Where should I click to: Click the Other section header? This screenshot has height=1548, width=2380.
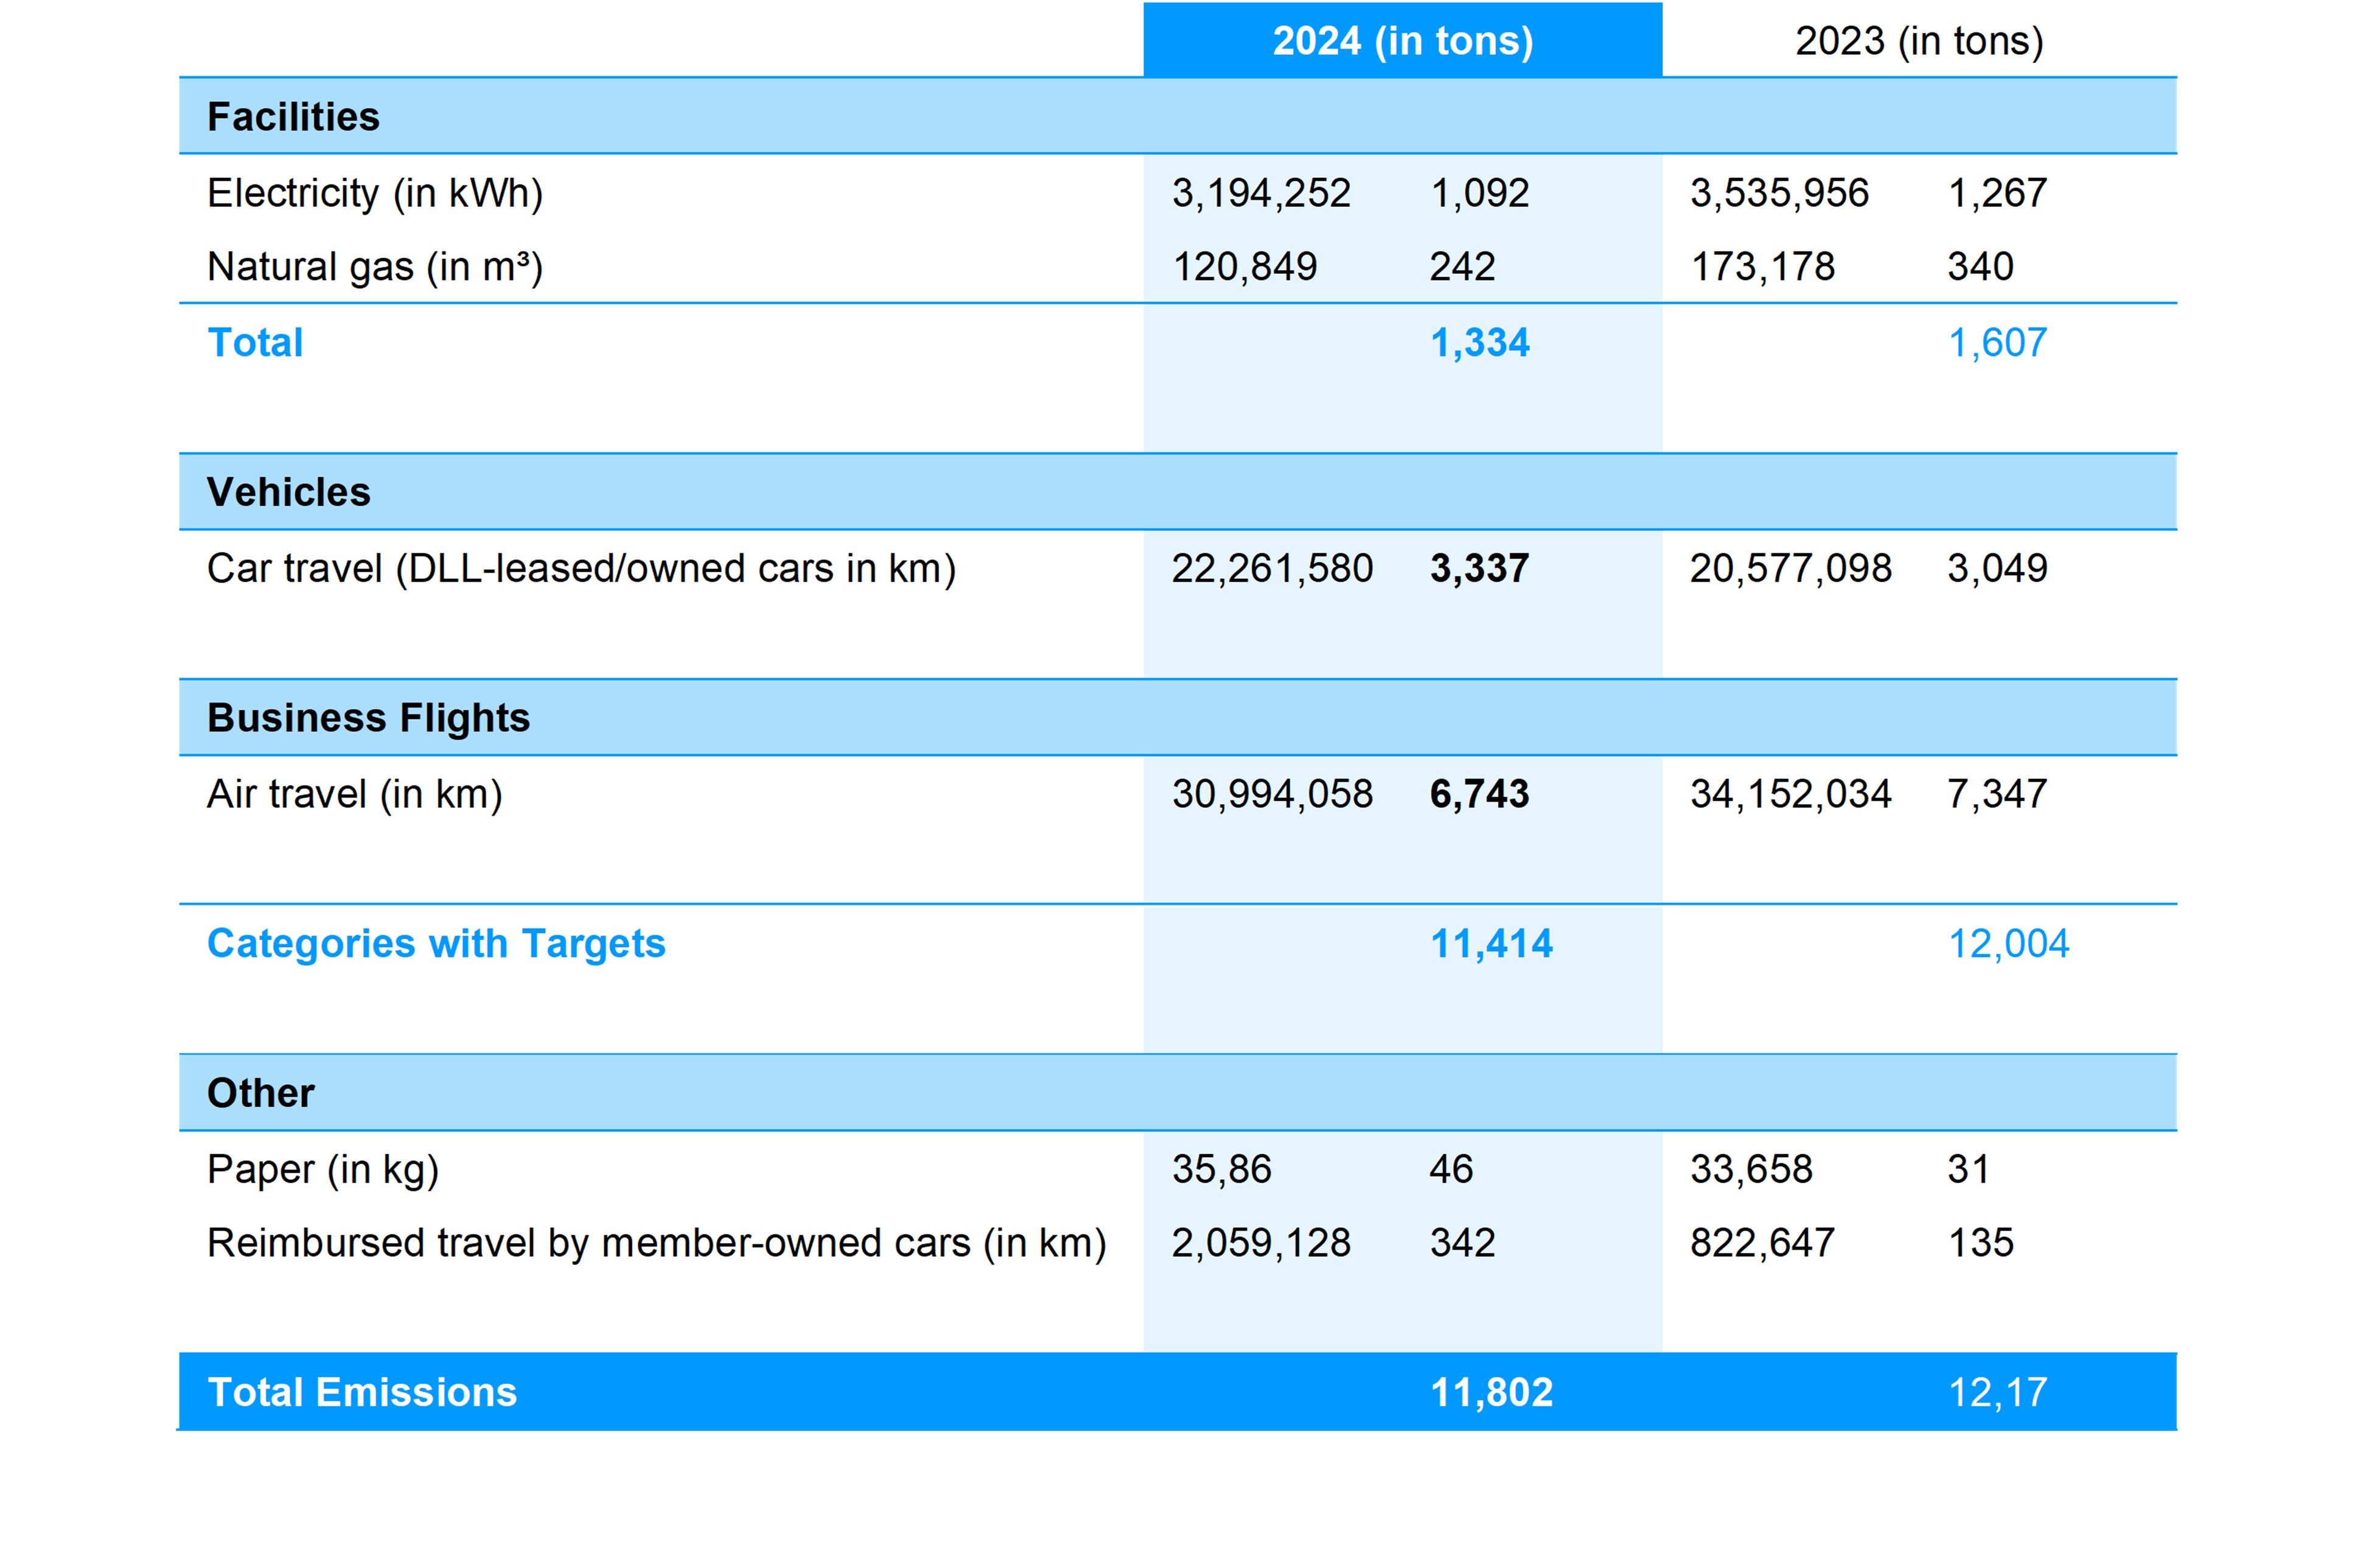[x=260, y=1093]
